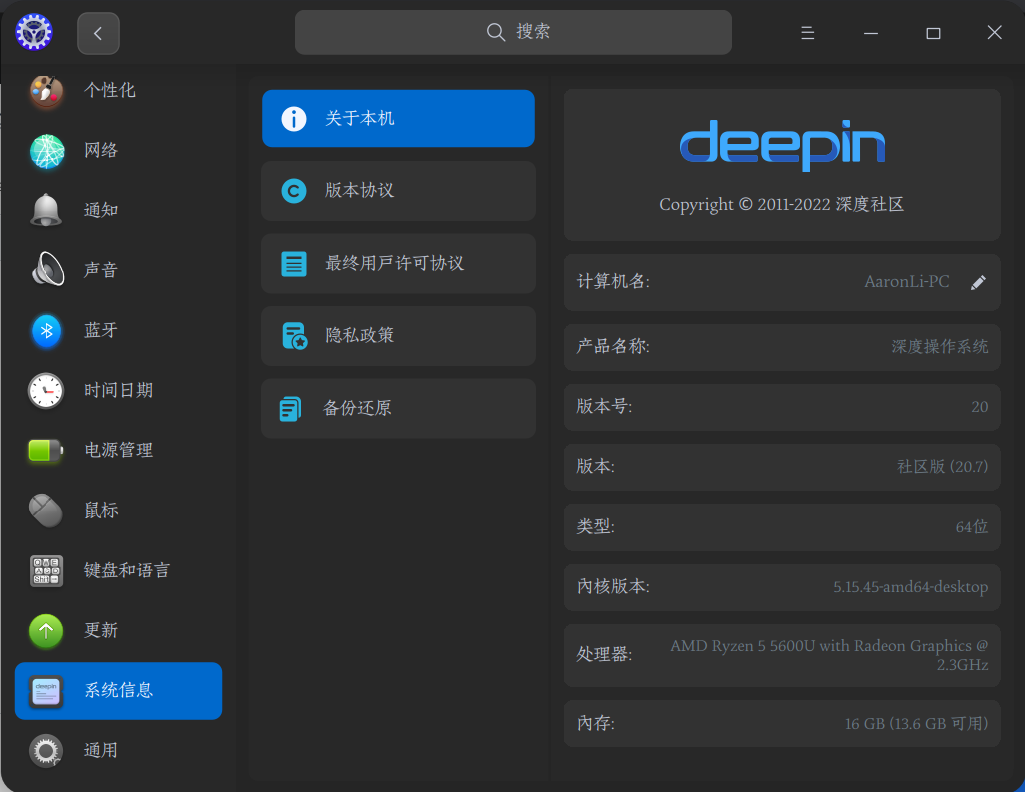Click the 鼠标 mouse icon
This screenshot has width=1025, height=792.
(x=46, y=510)
